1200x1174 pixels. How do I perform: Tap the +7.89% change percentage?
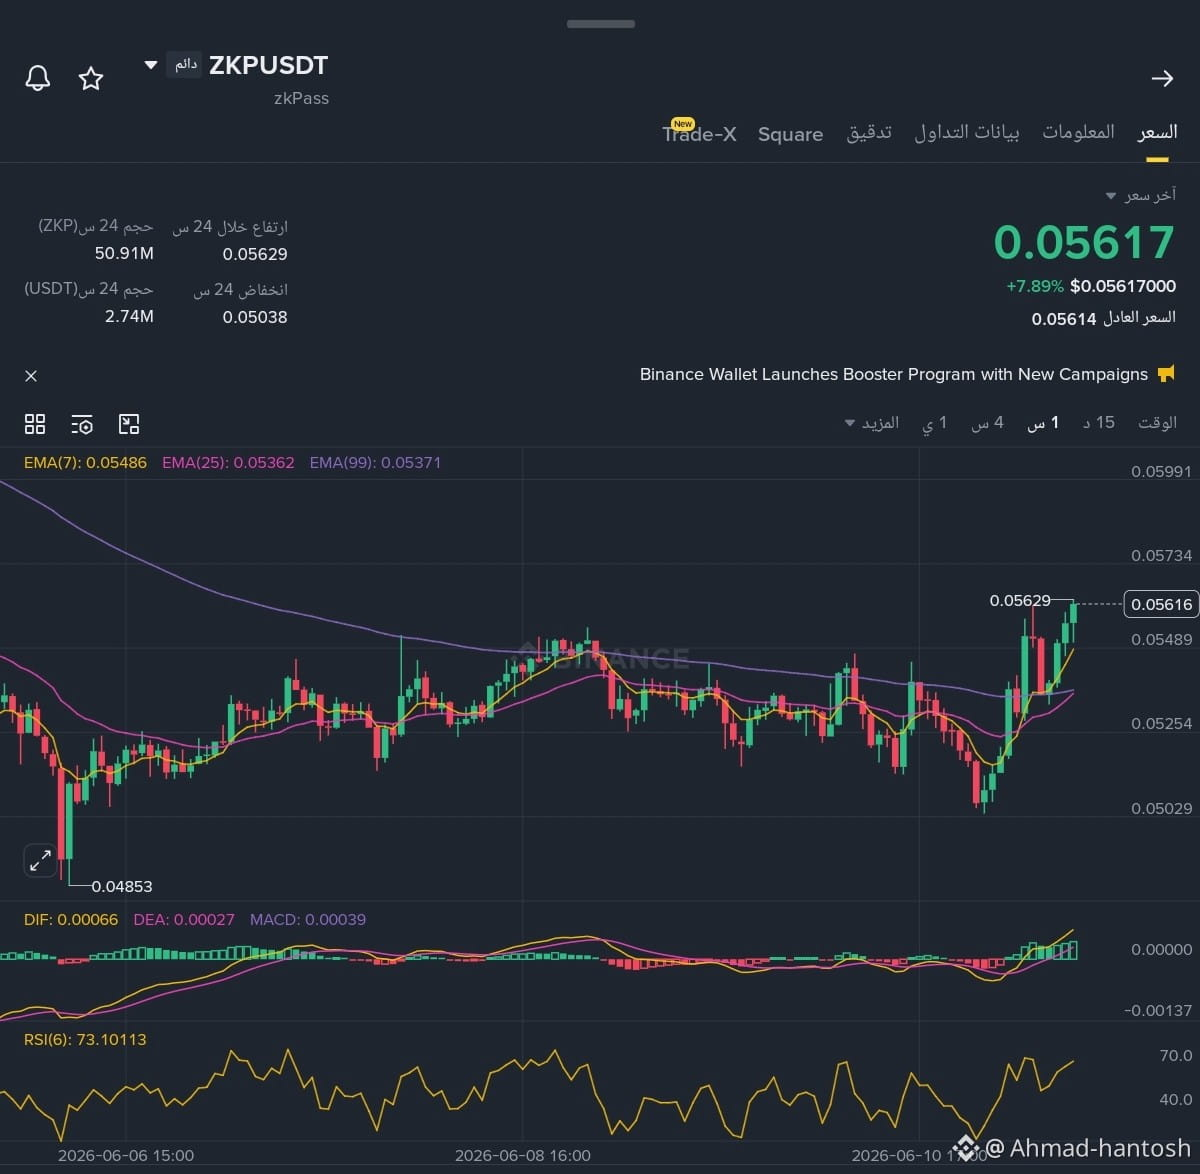[1035, 286]
